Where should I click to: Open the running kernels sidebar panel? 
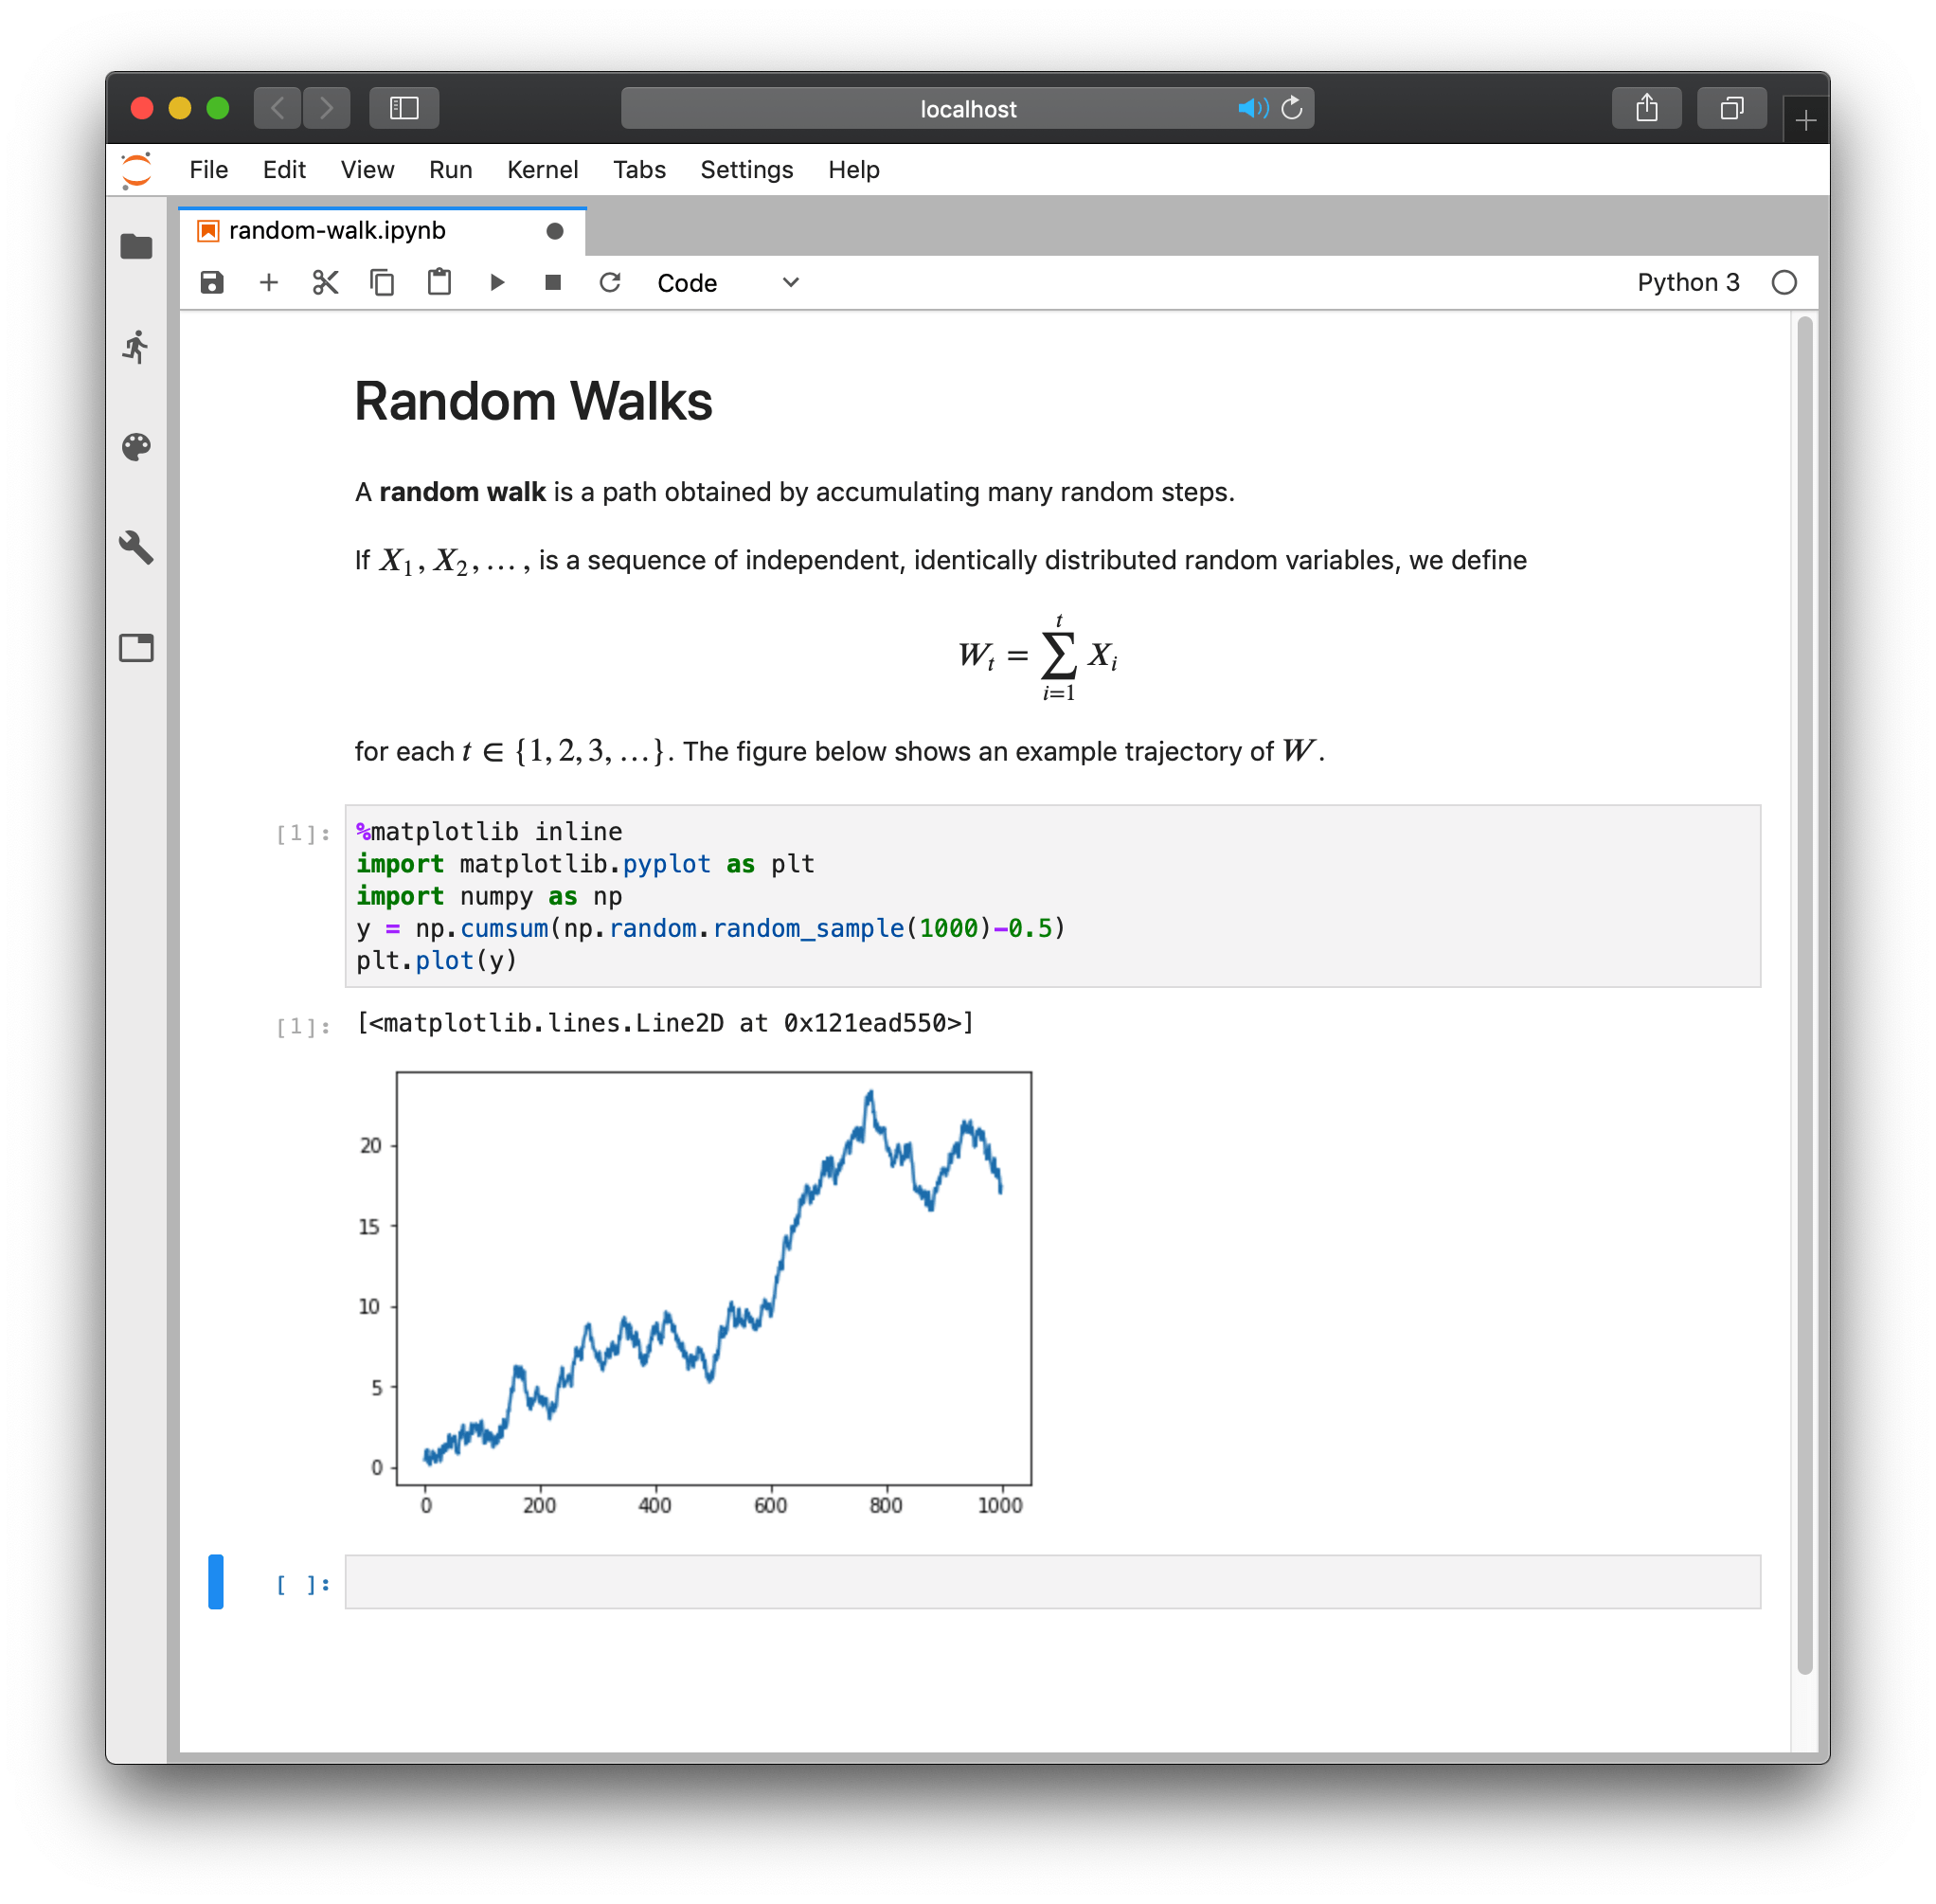tap(136, 347)
